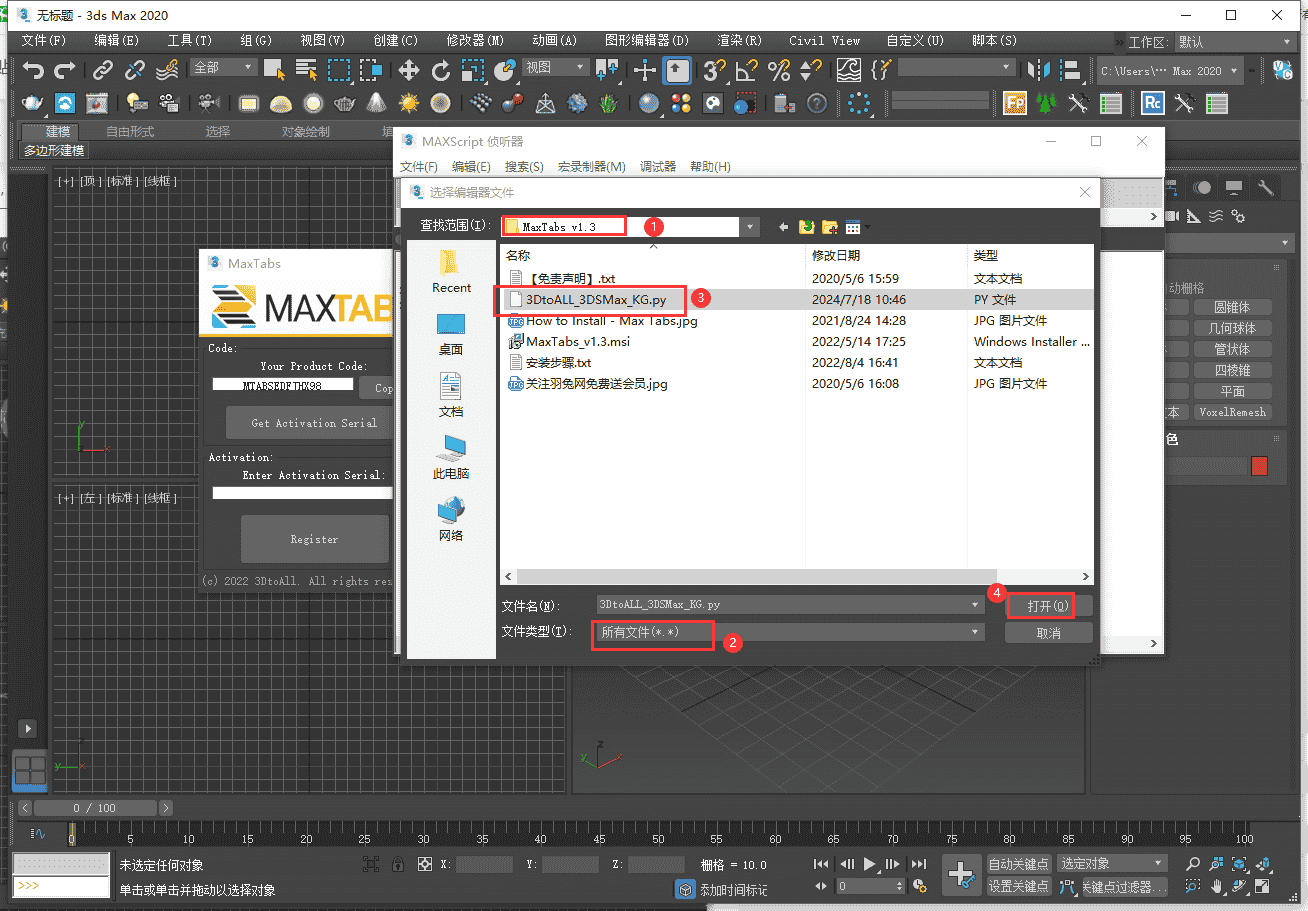
Task: Open the 工作区 默认 workspace dropdown
Action: pyautogui.click(x=1237, y=42)
